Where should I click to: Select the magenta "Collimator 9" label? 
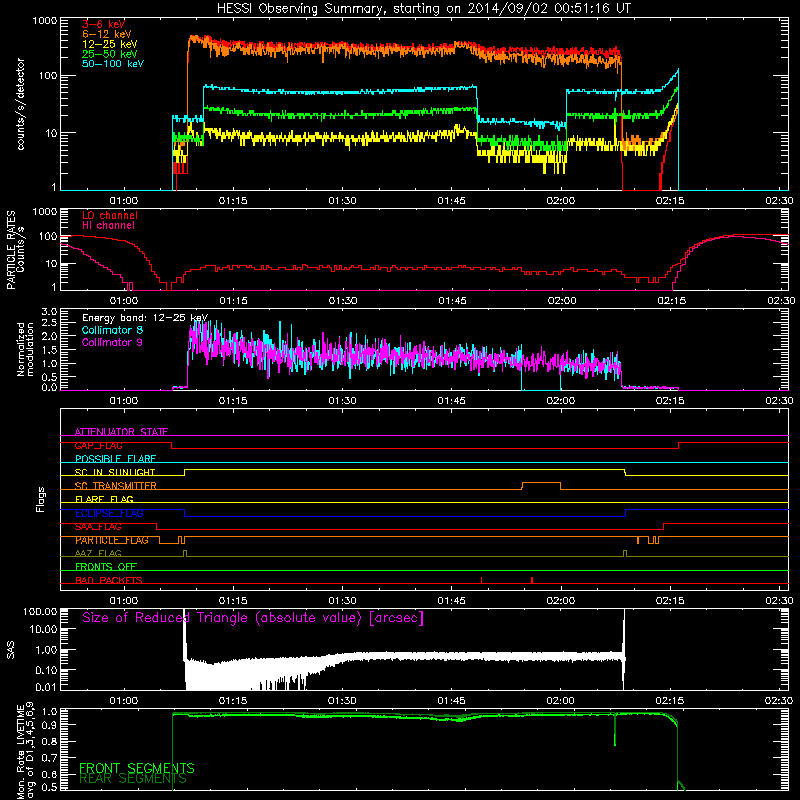point(112,342)
